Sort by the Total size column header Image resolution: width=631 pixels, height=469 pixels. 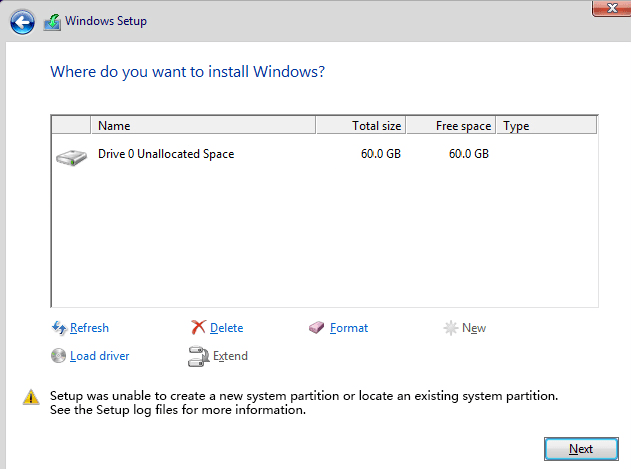[x=361, y=126]
